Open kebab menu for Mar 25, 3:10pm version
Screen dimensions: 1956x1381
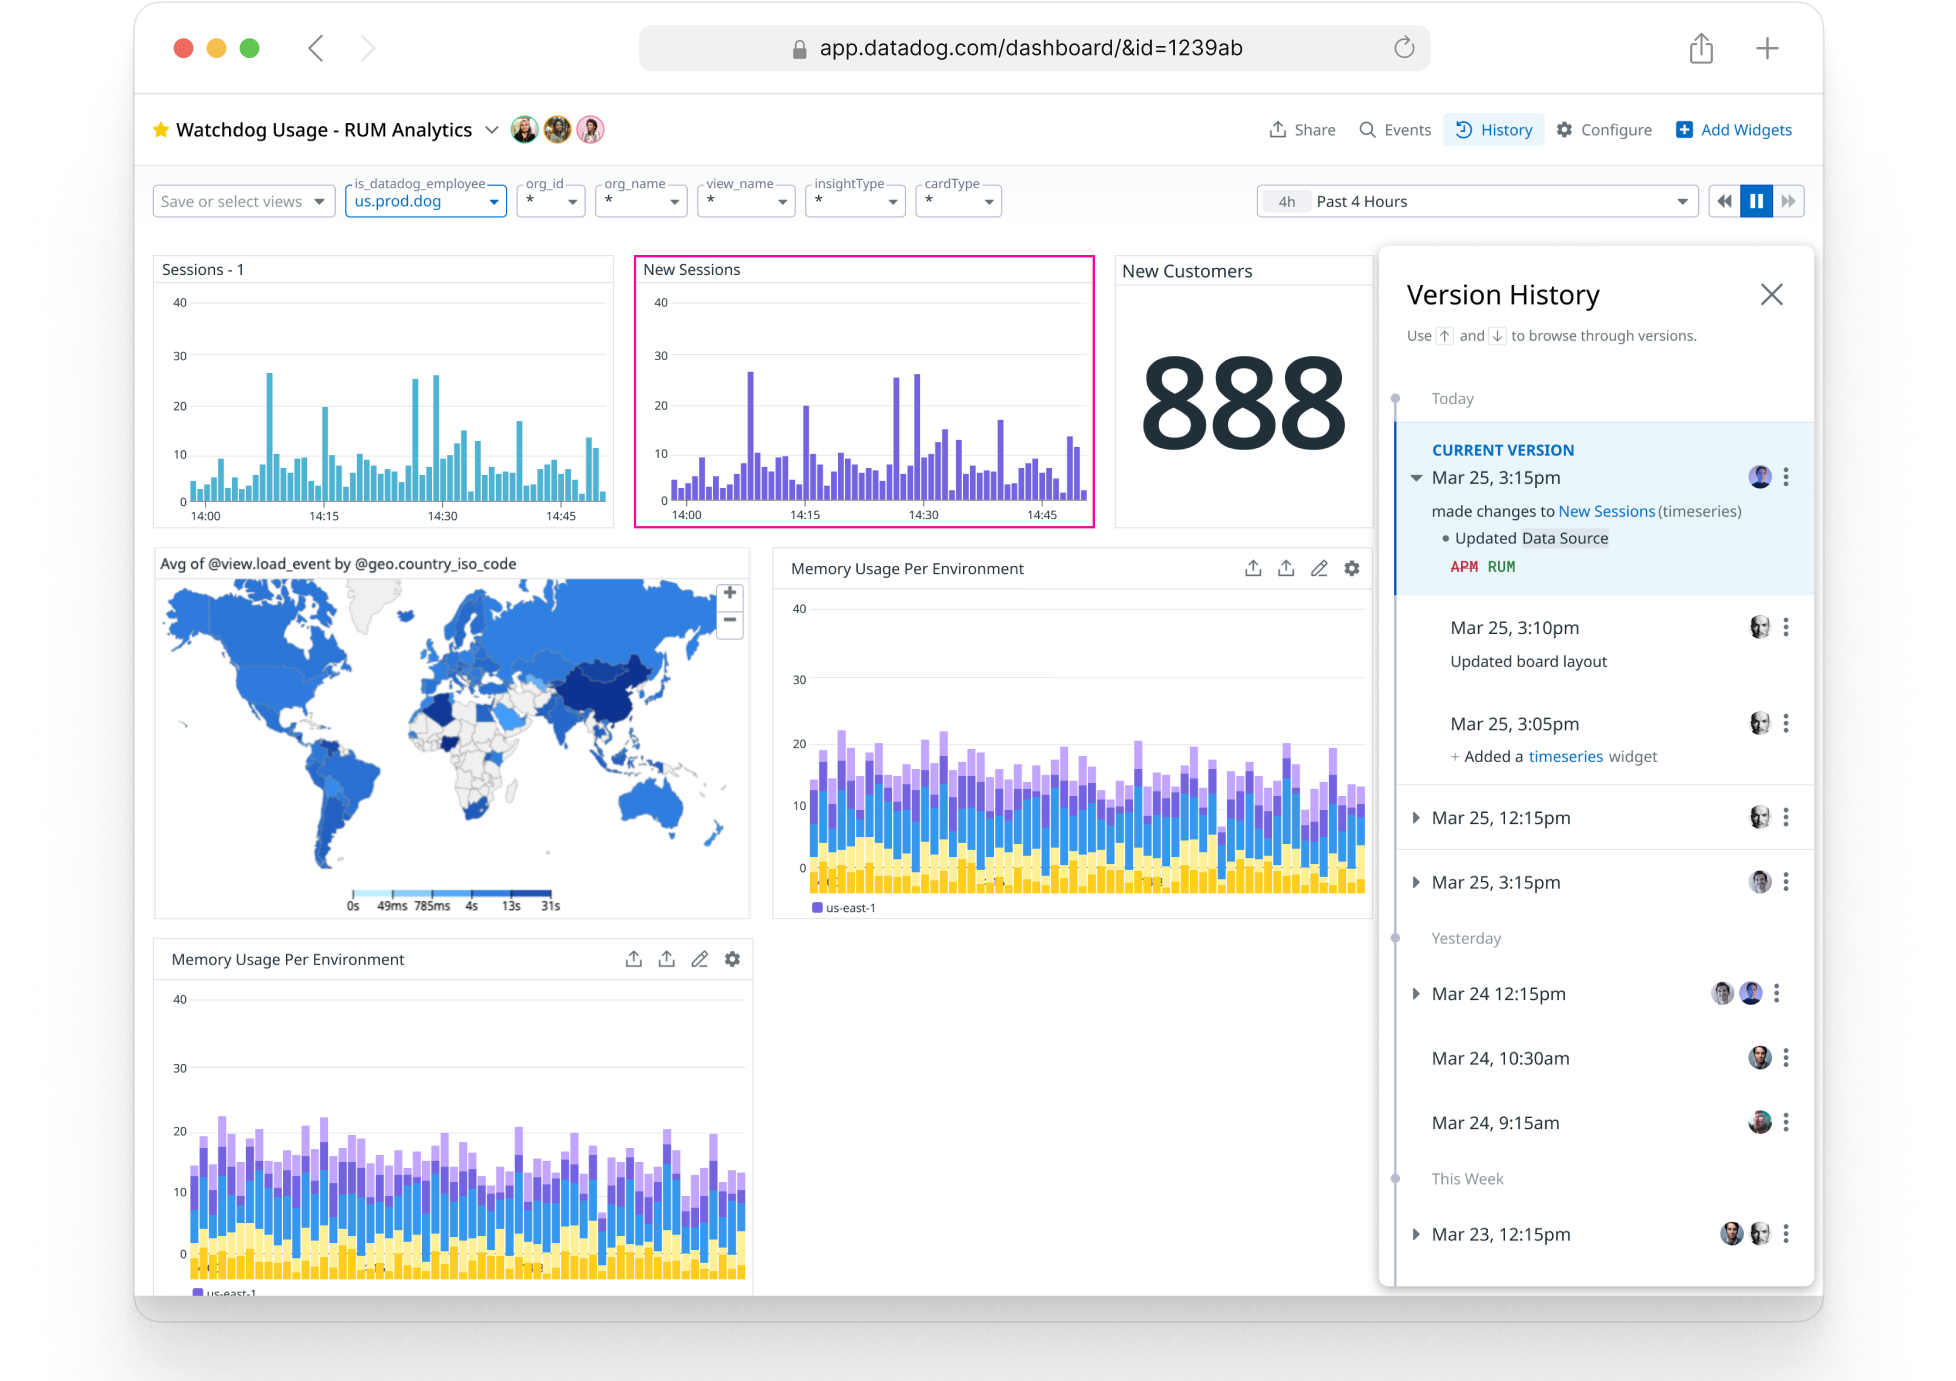pos(1786,627)
